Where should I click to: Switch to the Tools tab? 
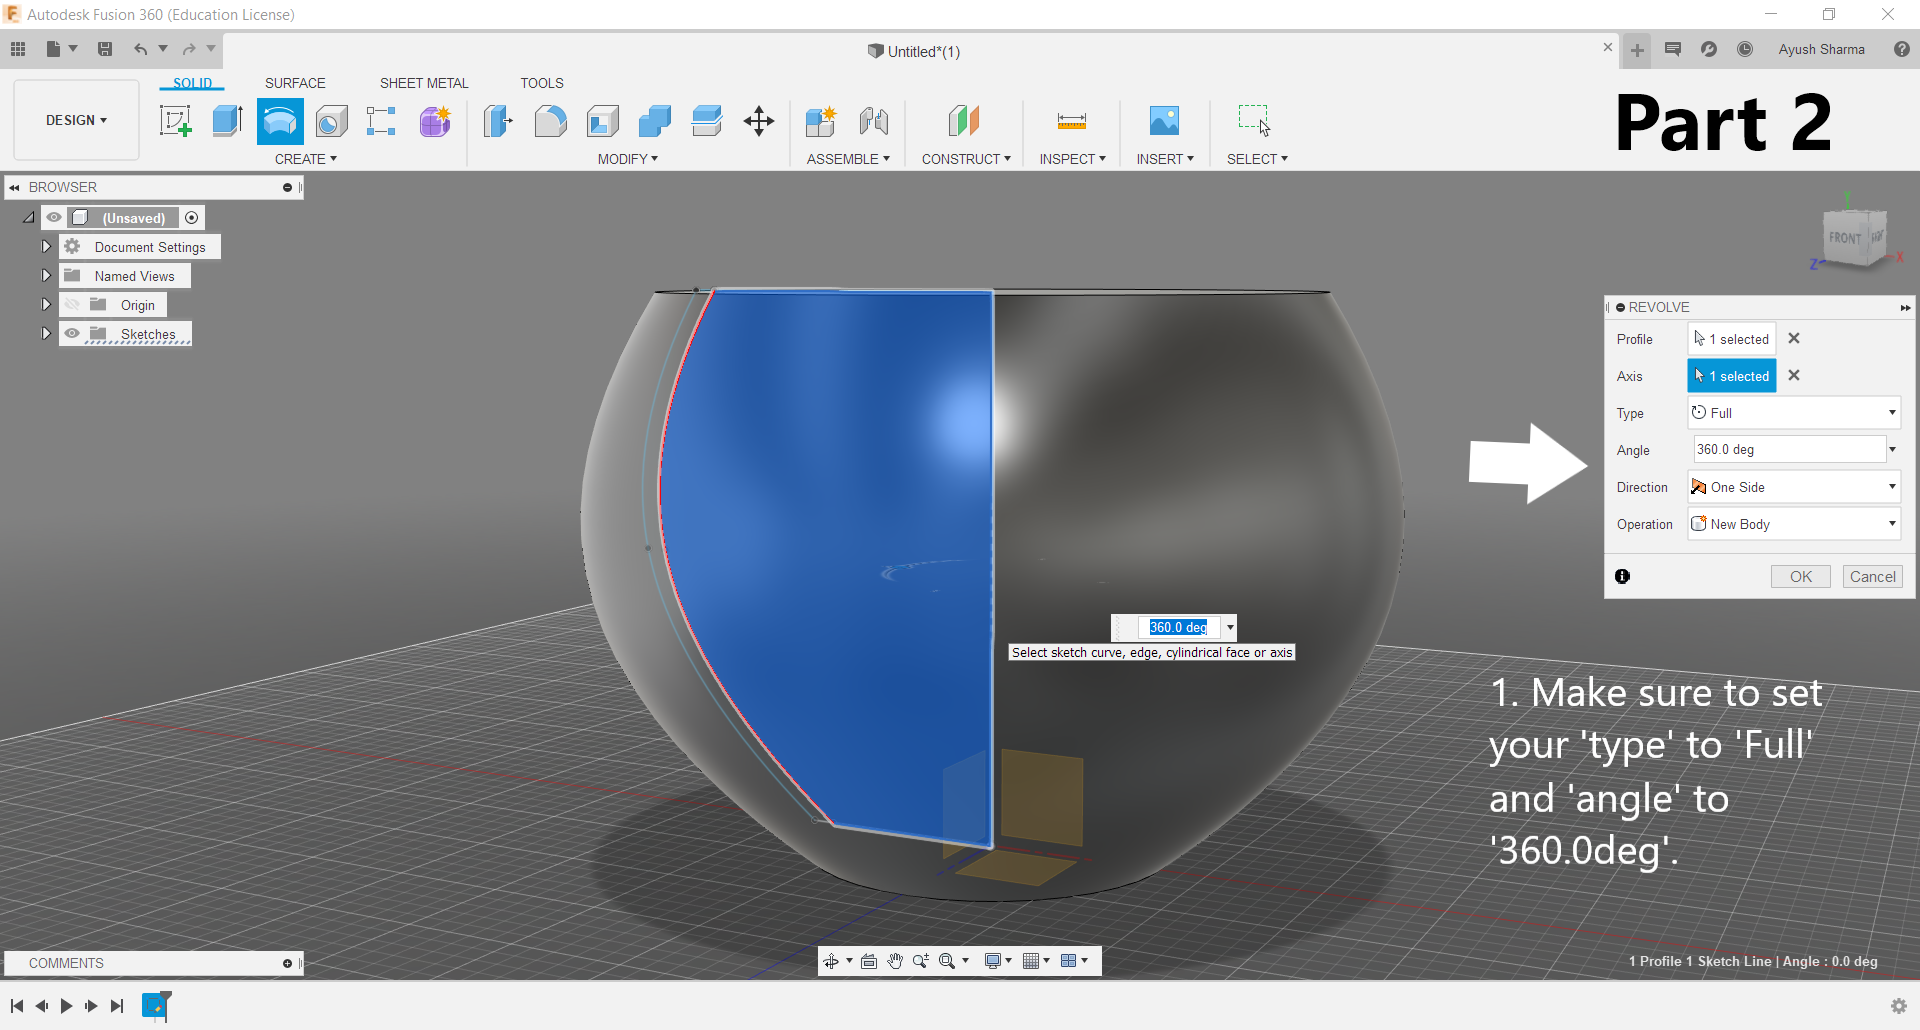[x=542, y=83]
